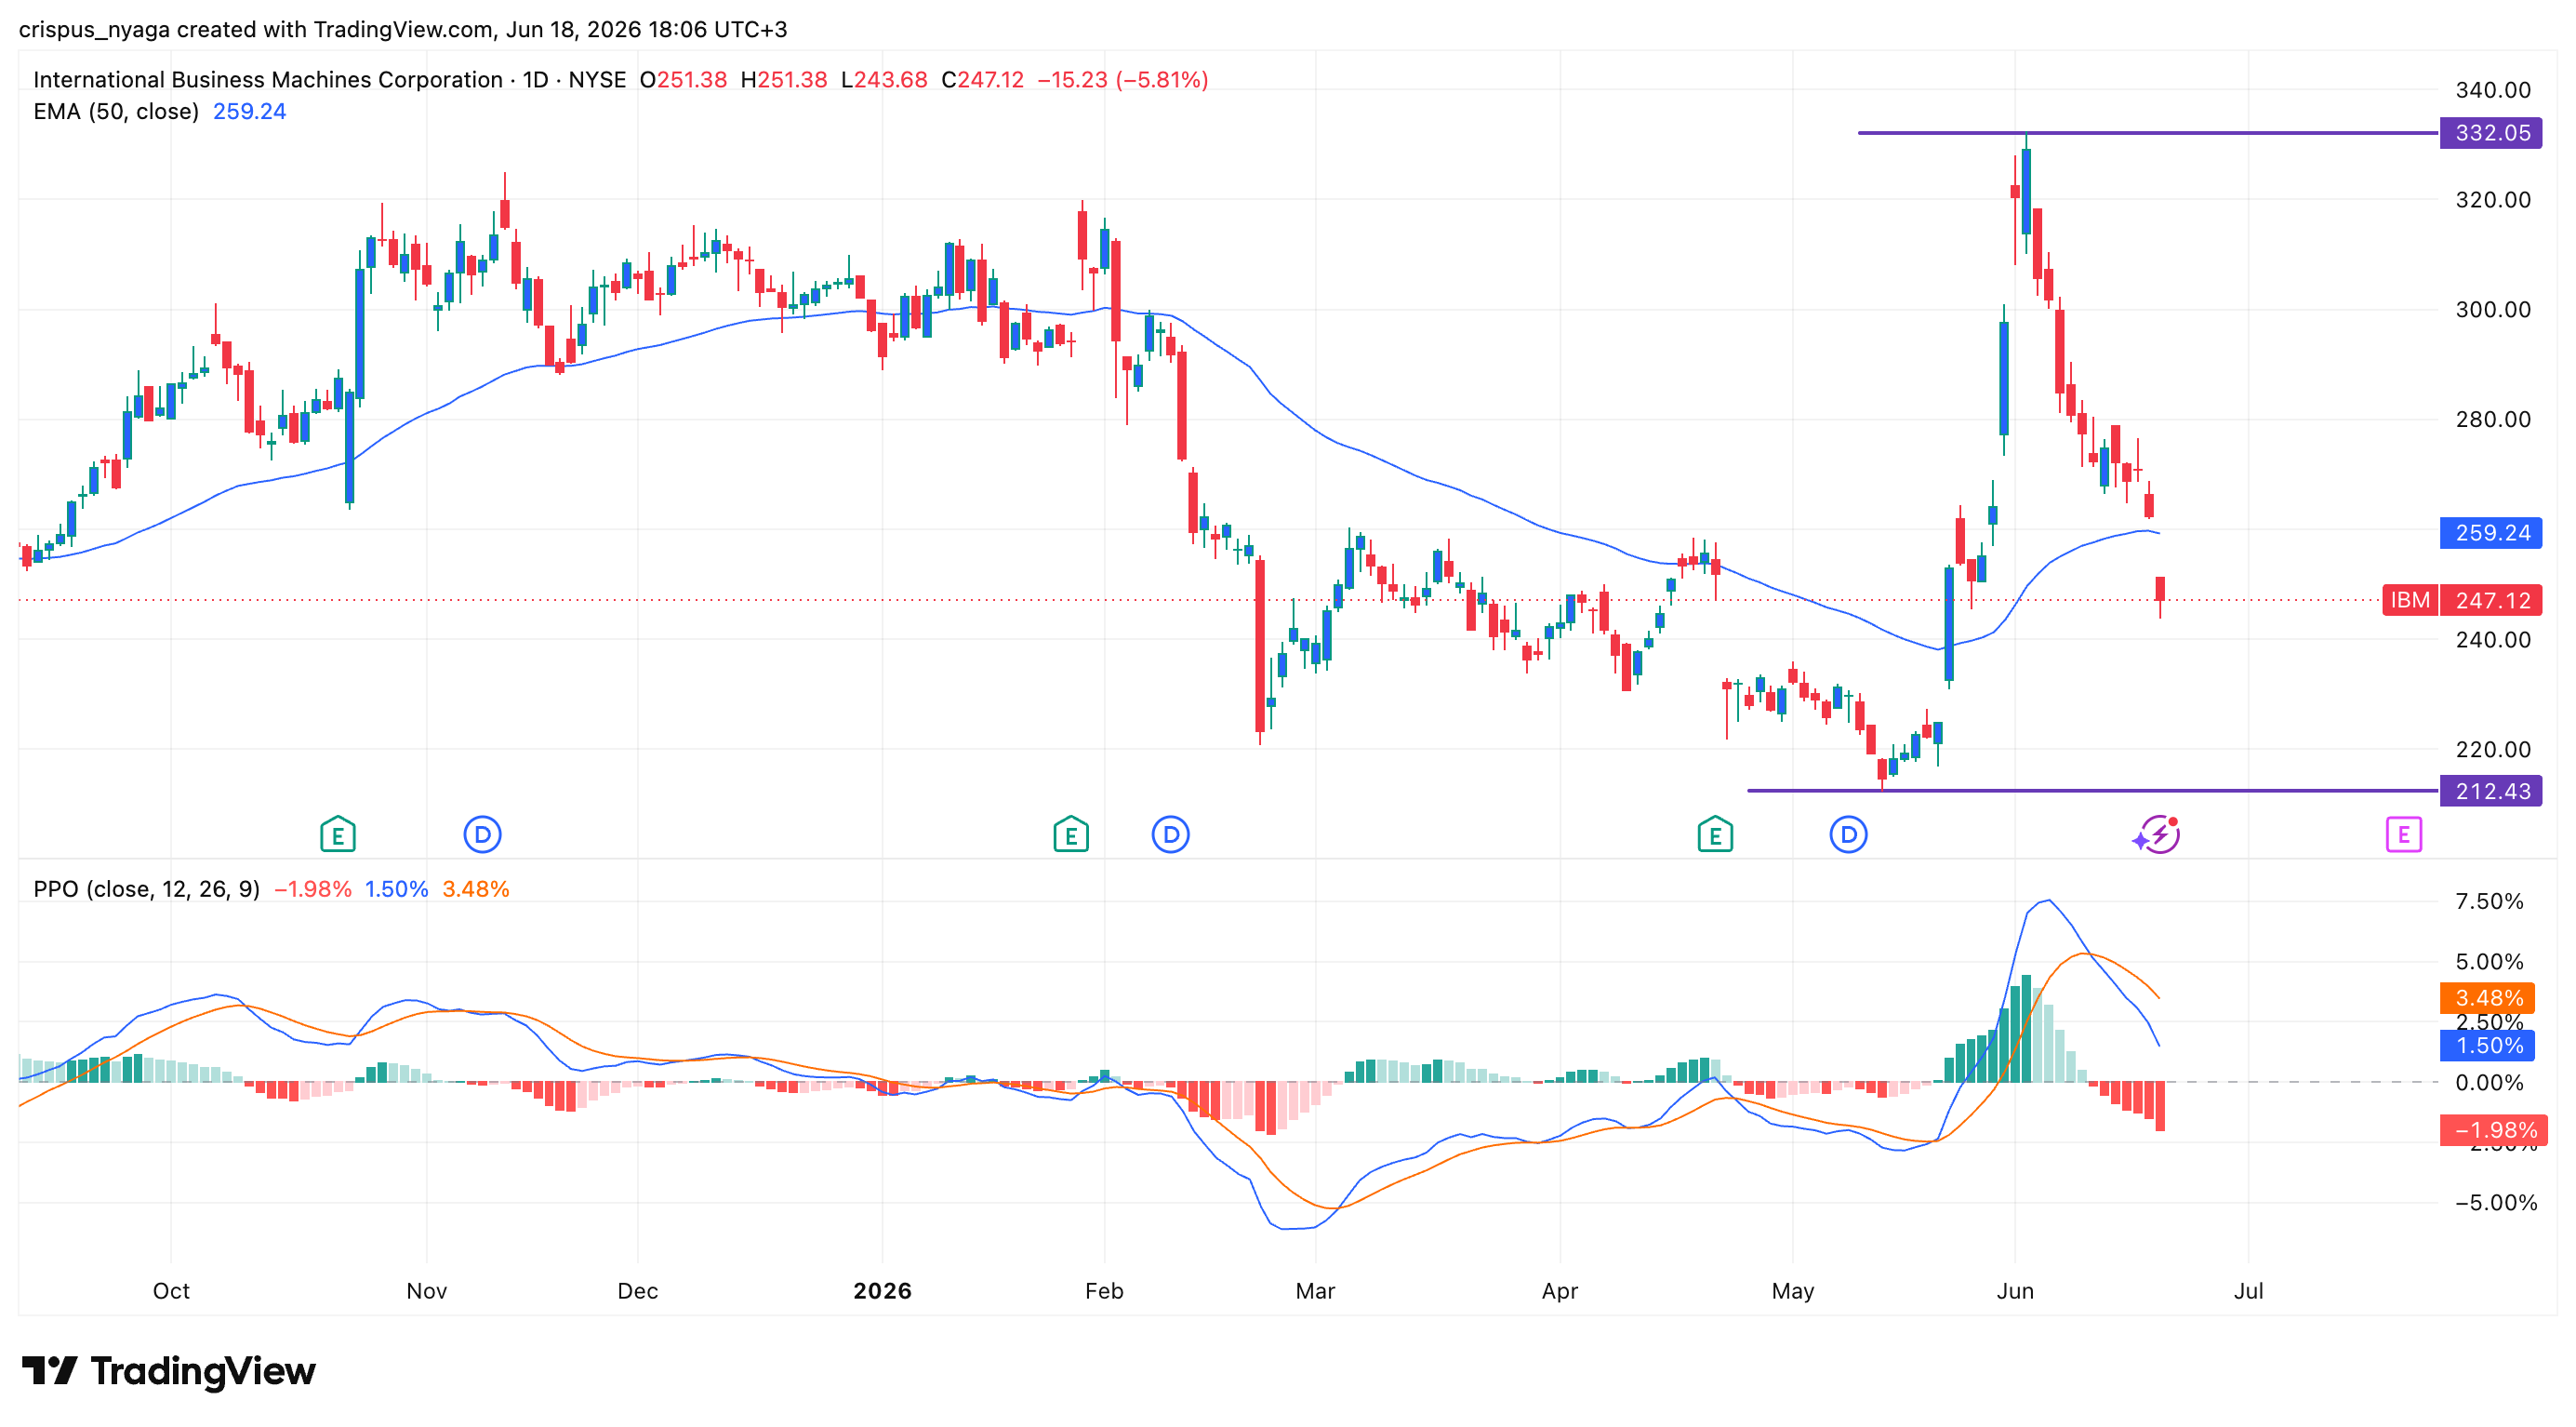Click the red IBM ticker tag on price axis
Screen dimensions: 2576x1427
pos(2410,600)
